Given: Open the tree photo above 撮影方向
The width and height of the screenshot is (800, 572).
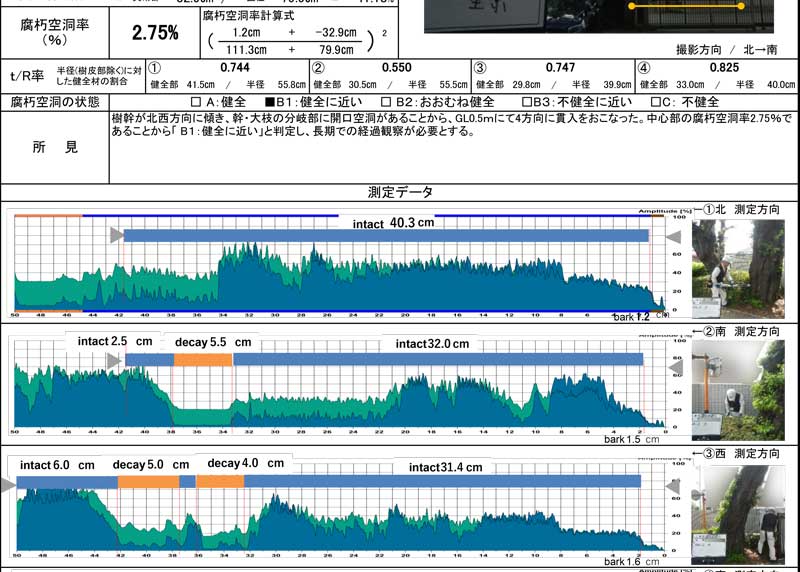Looking at the screenshot, I should 598,16.
